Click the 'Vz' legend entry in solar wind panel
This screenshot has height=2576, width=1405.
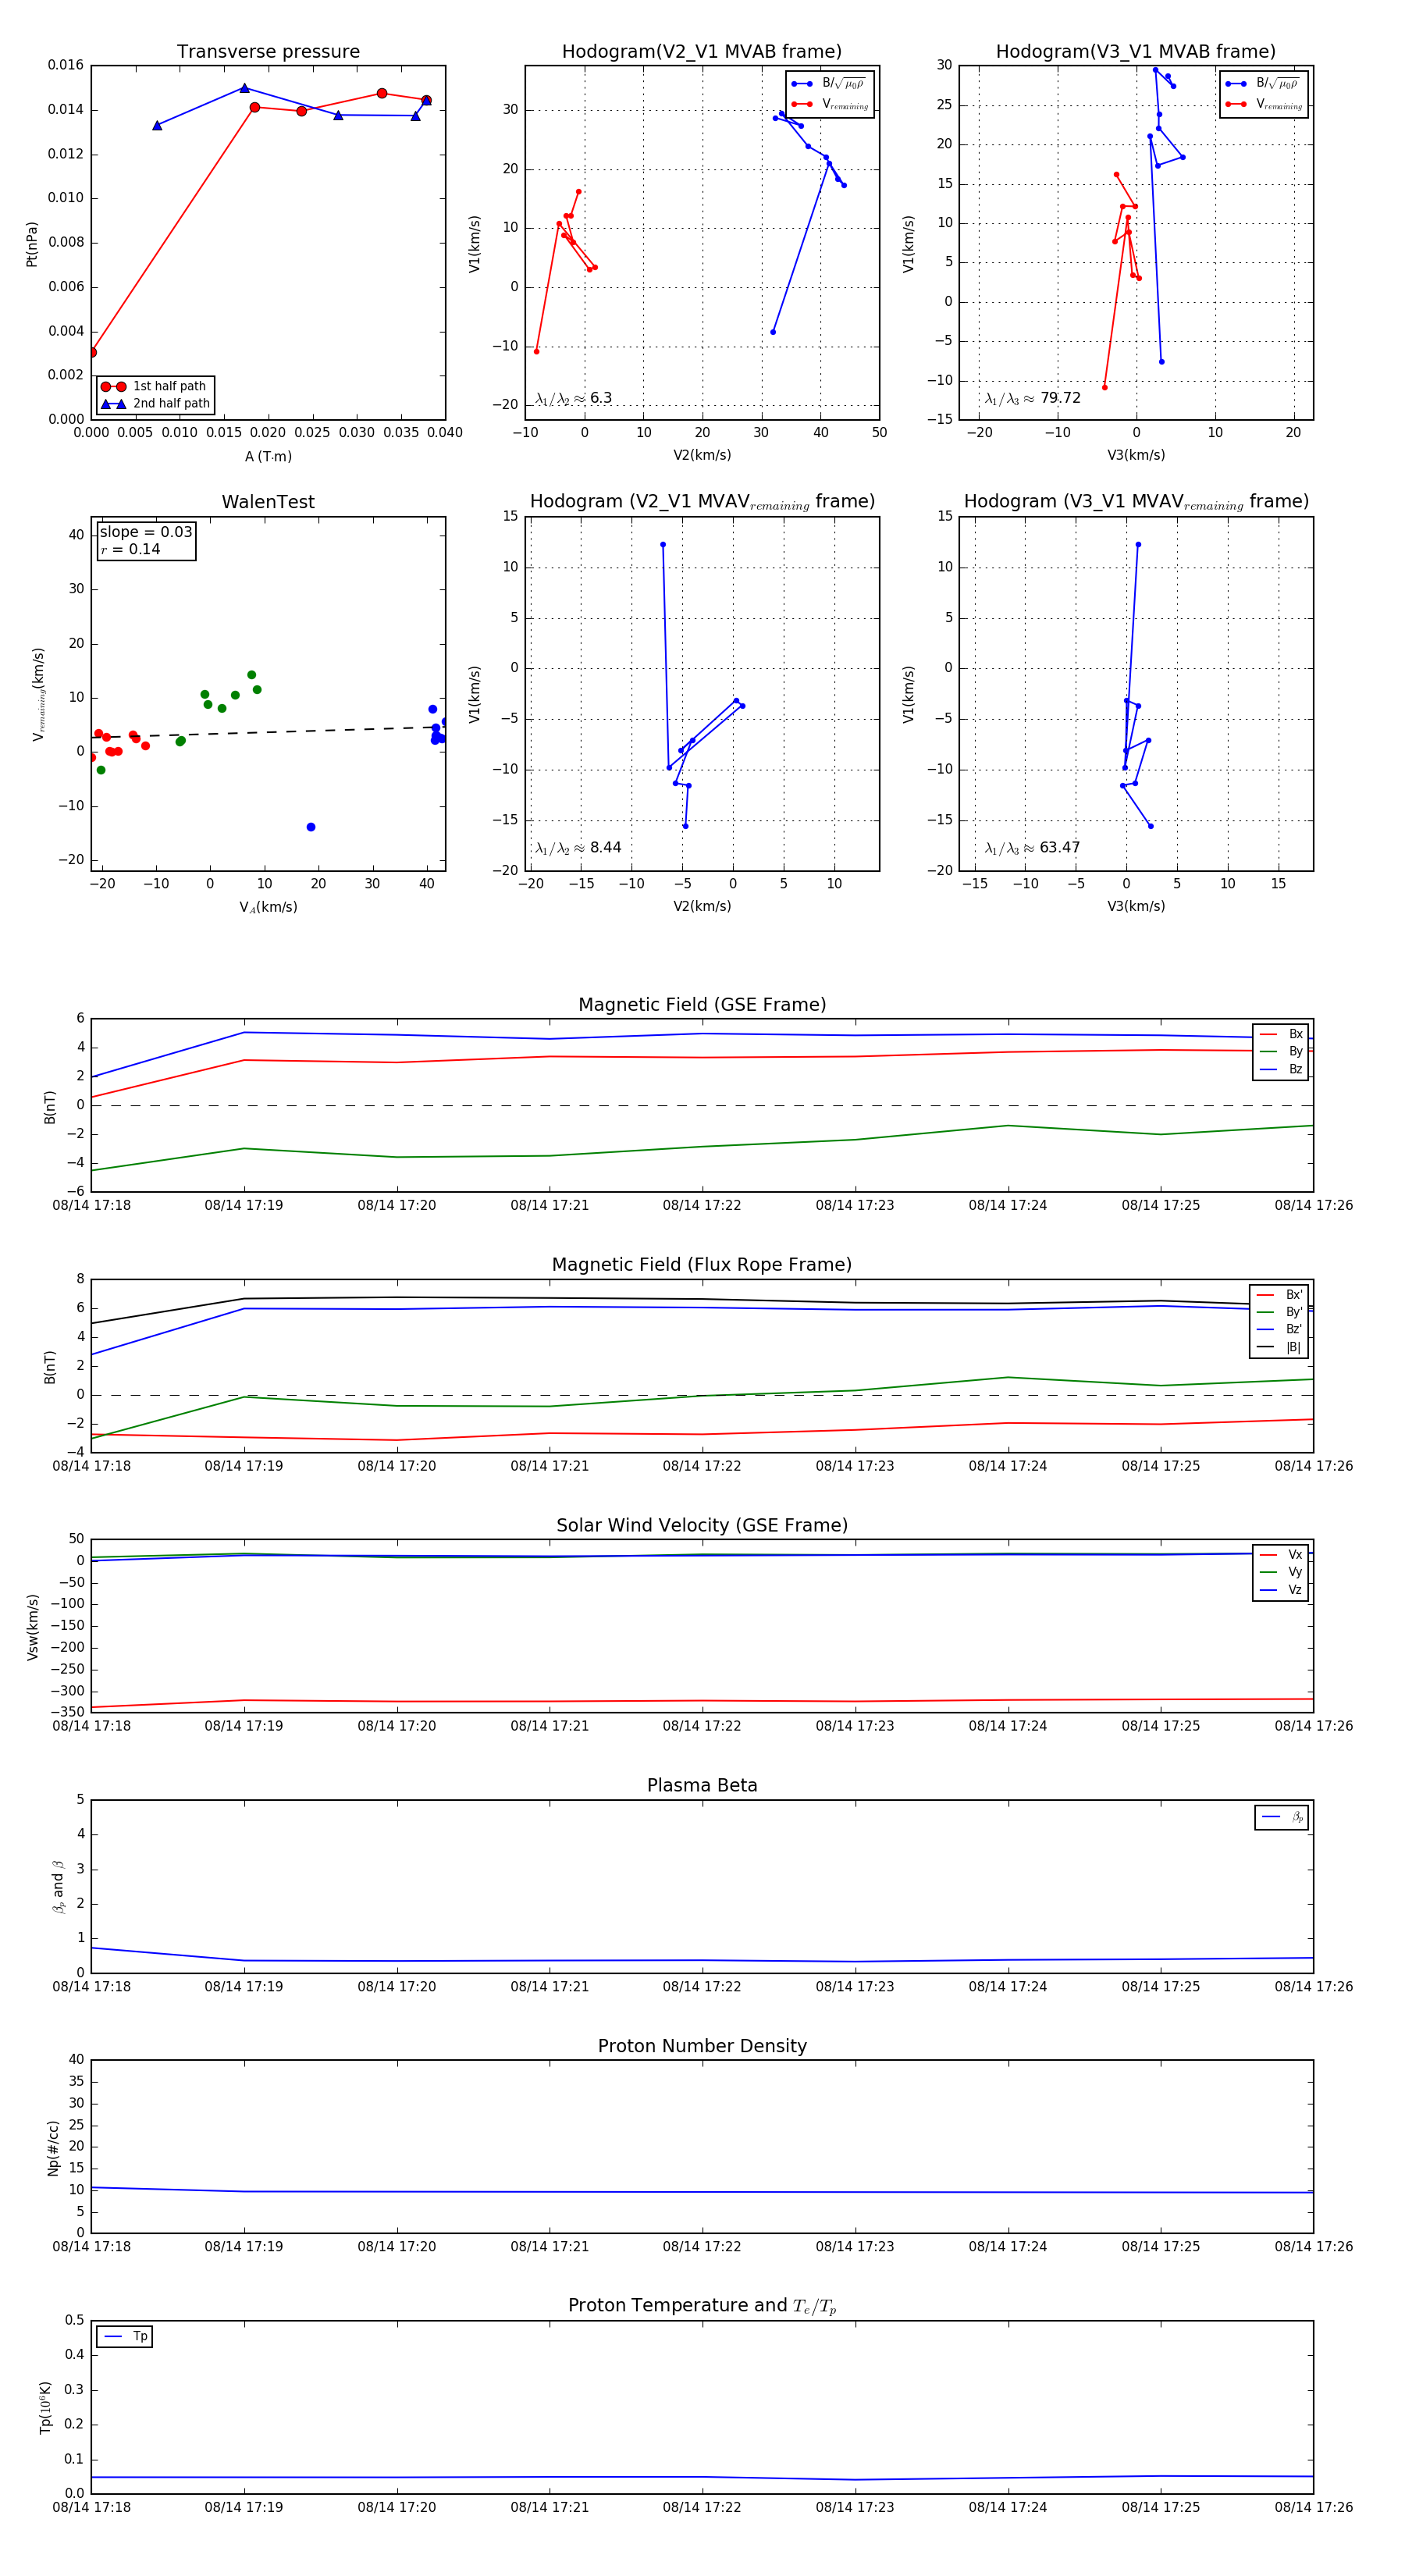pyautogui.click(x=1281, y=1590)
